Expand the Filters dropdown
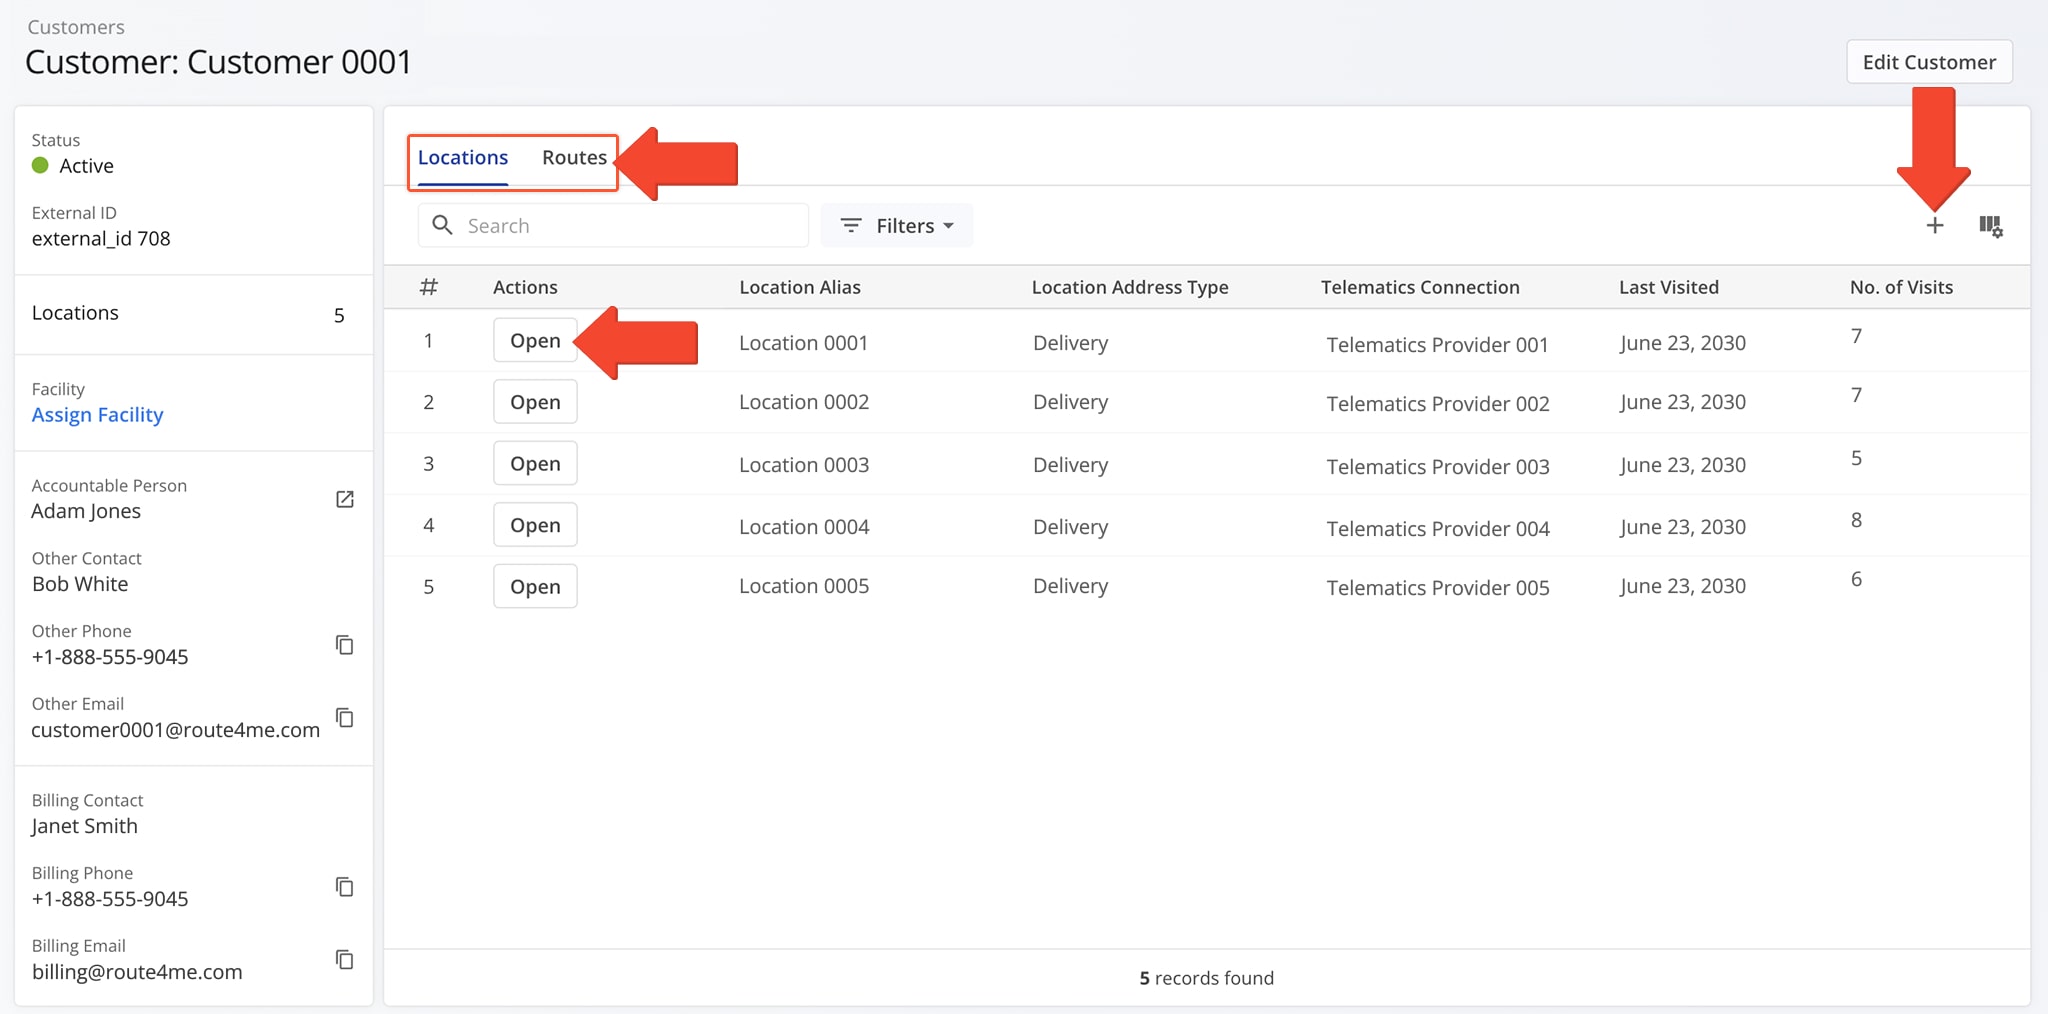This screenshot has height=1014, width=2048. point(897,225)
